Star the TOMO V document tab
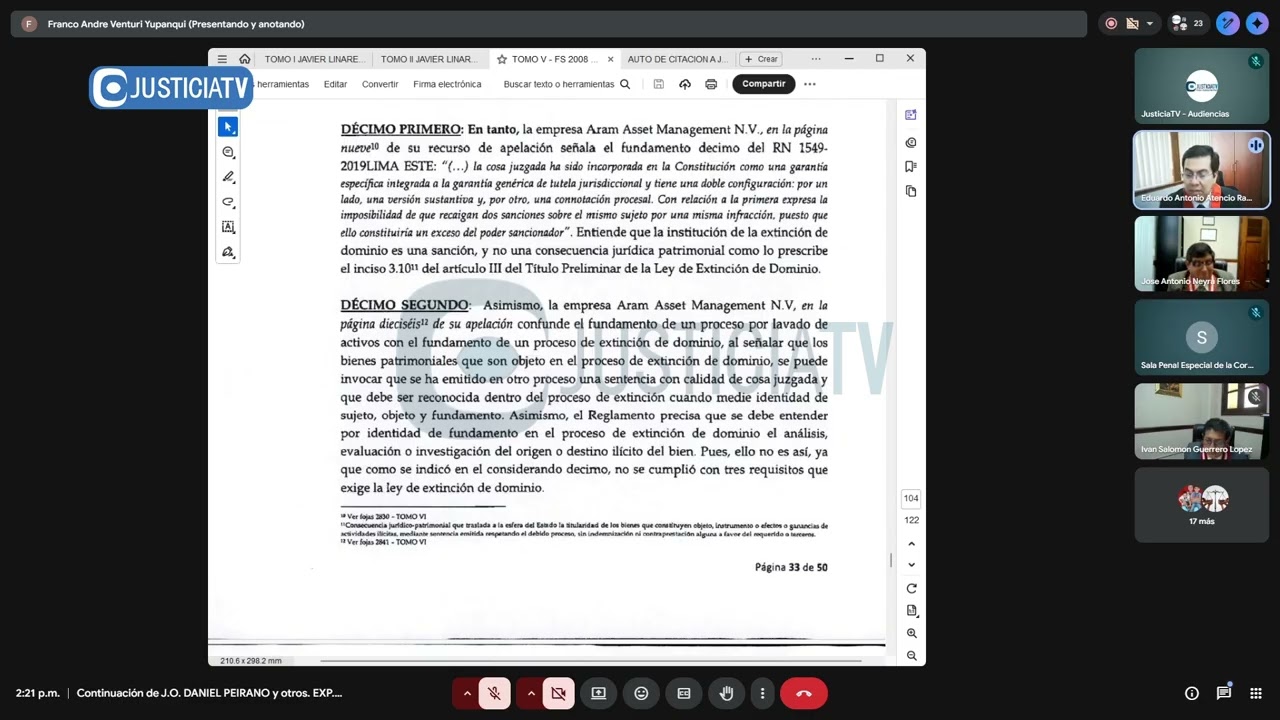Screen dimensions: 1280x720 click(502, 59)
